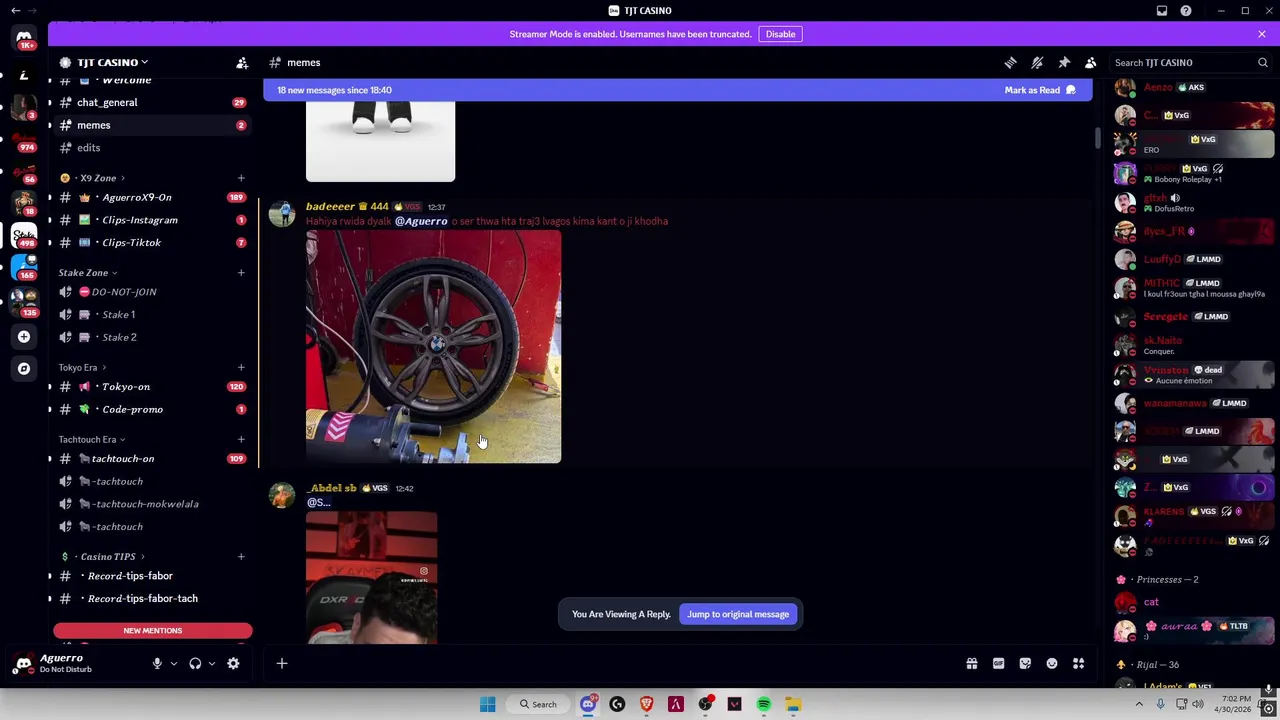Open the apps launcher icon
Image resolution: width=1280 pixels, height=720 pixels.
click(x=1078, y=663)
